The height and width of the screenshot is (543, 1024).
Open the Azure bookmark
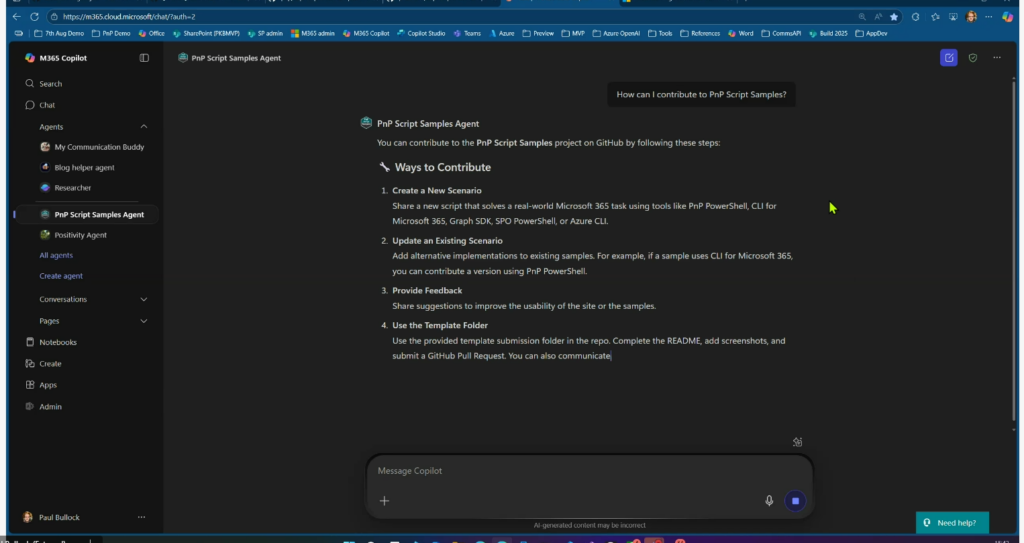pyautogui.click(x=502, y=33)
